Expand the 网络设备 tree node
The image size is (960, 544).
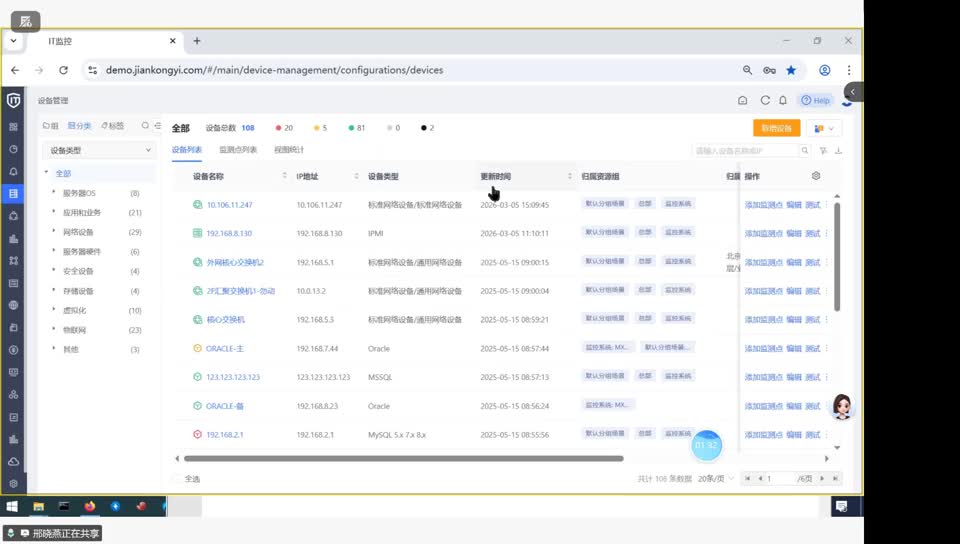tap(54, 232)
